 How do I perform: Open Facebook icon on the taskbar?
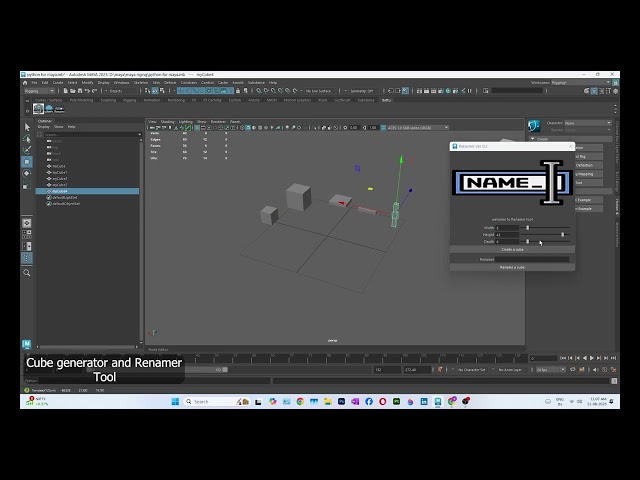click(369, 402)
